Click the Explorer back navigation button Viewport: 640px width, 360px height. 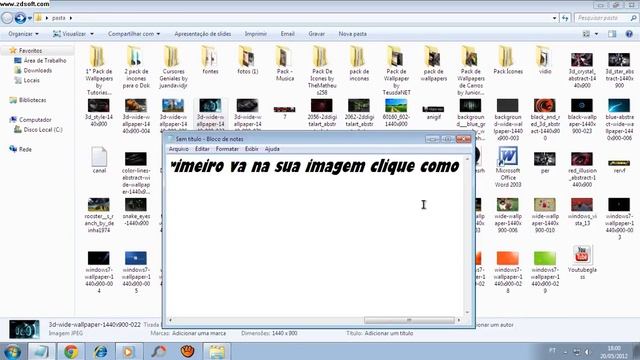[7, 18]
